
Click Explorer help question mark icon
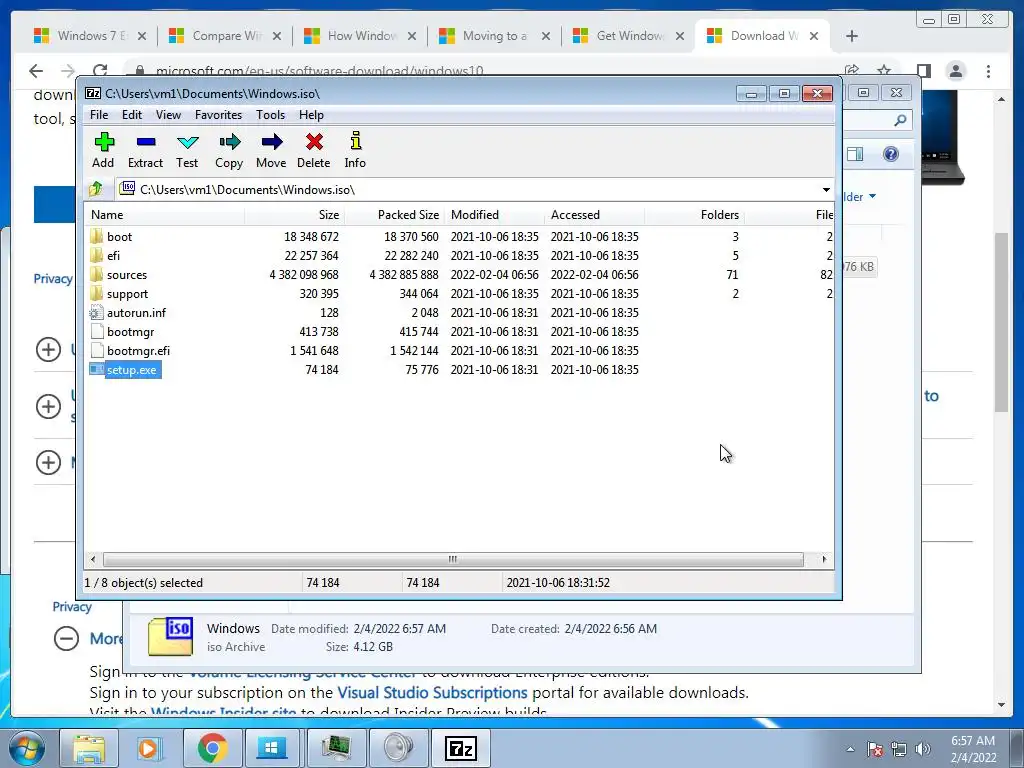(x=891, y=154)
